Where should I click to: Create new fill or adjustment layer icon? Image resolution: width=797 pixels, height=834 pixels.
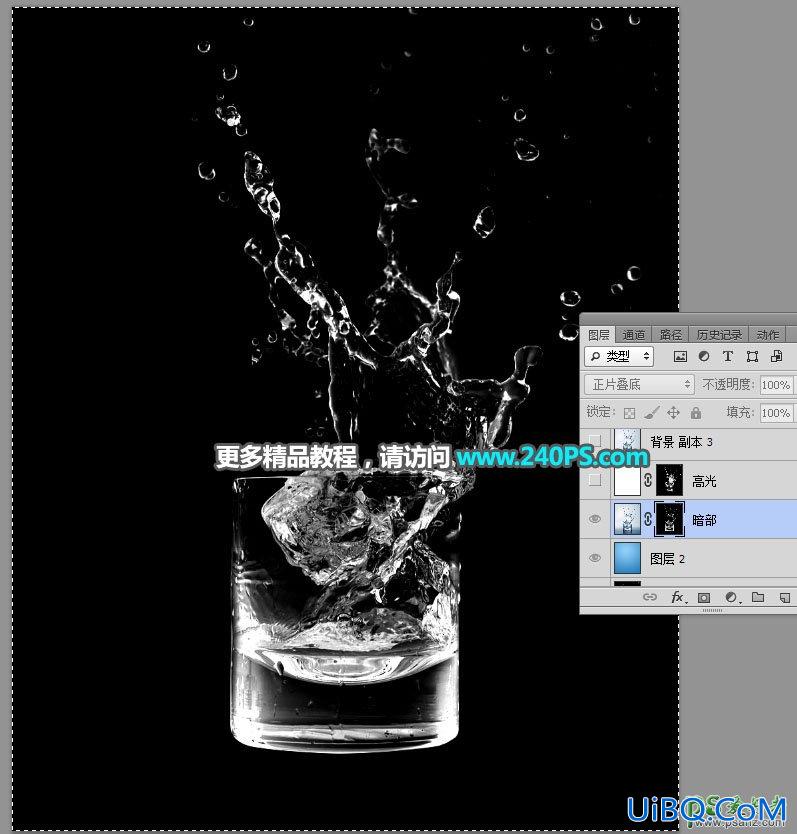tap(732, 598)
